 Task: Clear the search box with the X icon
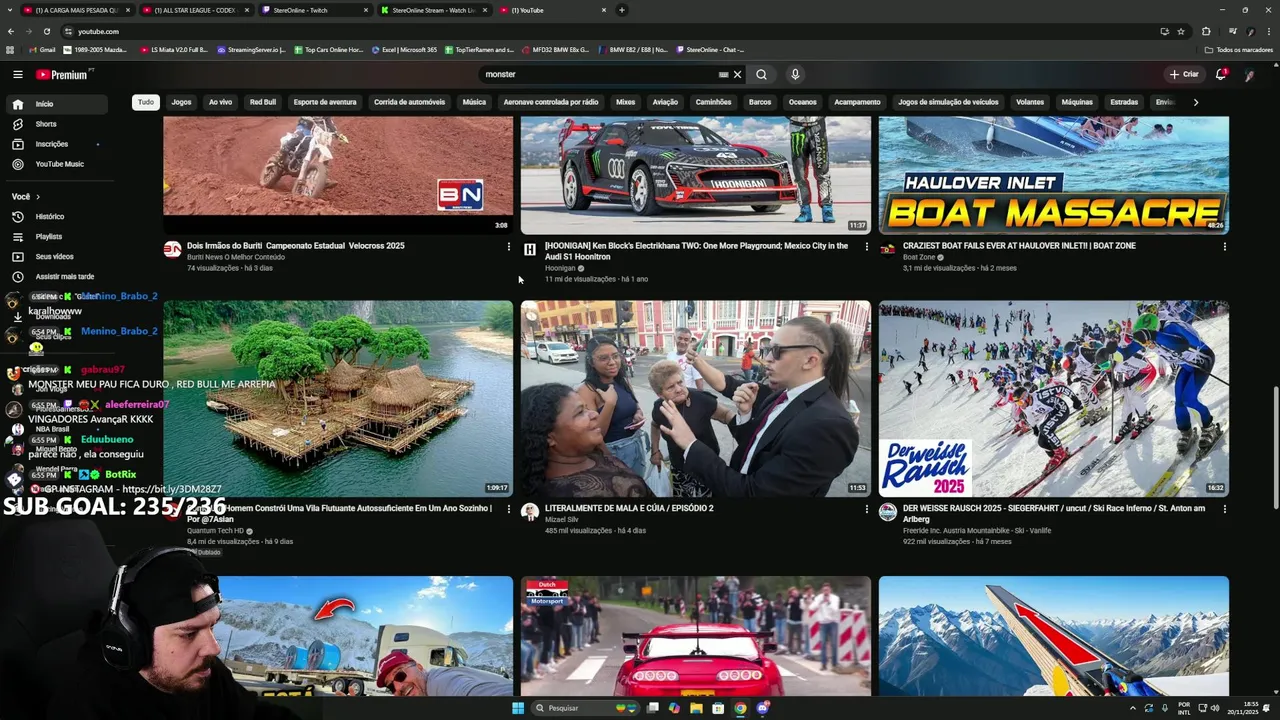[737, 74]
